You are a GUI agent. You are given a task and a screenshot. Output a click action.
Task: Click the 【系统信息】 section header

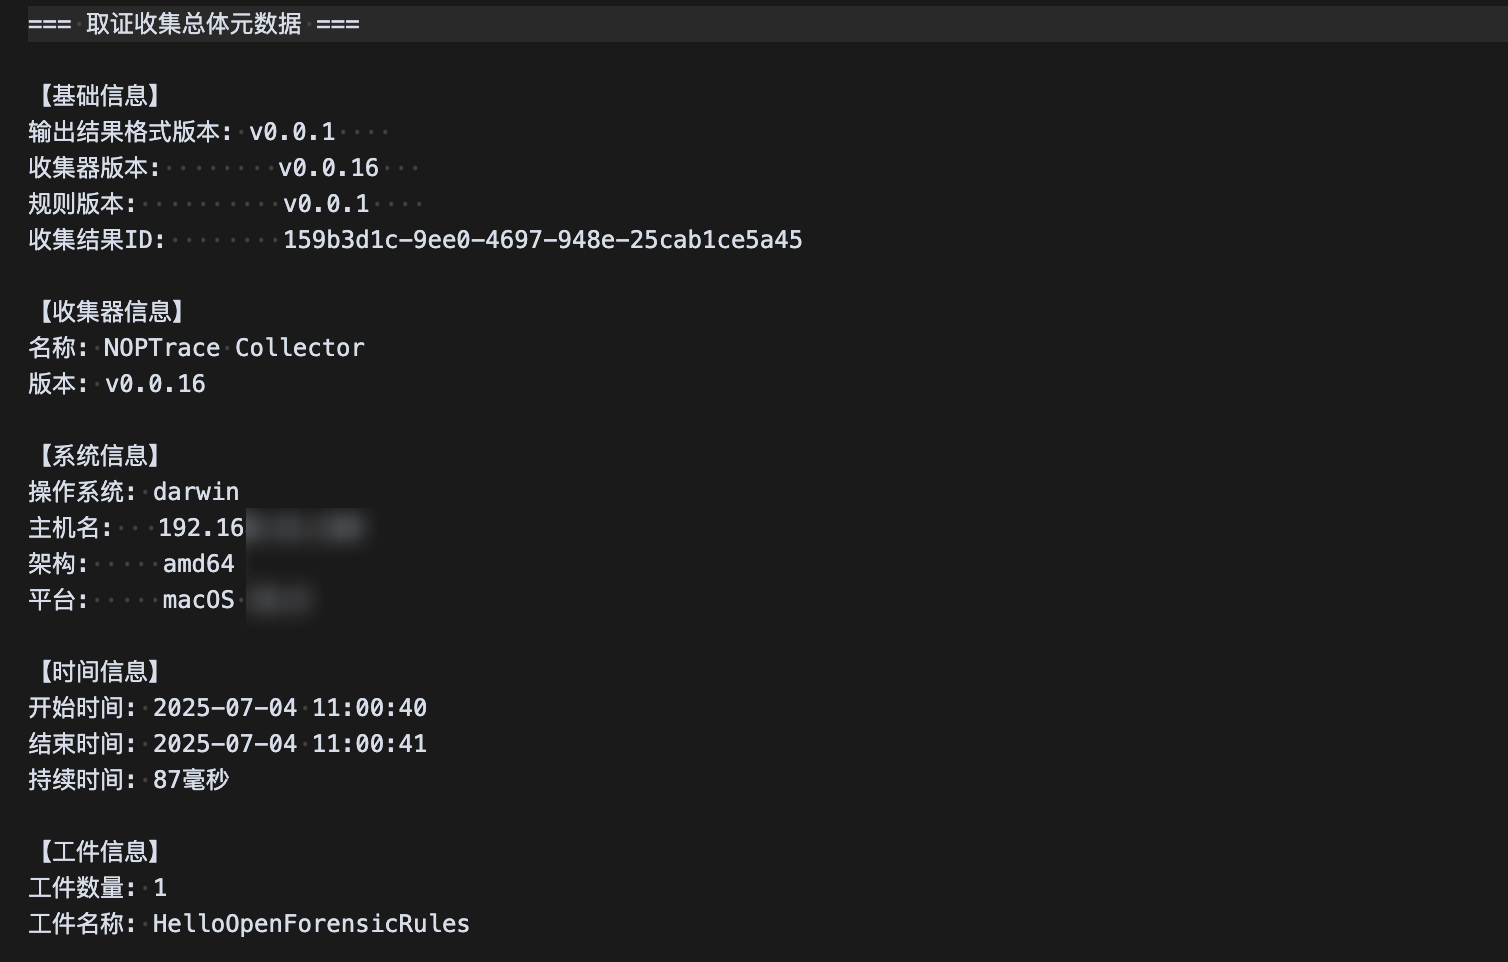(x=100, y=456)
